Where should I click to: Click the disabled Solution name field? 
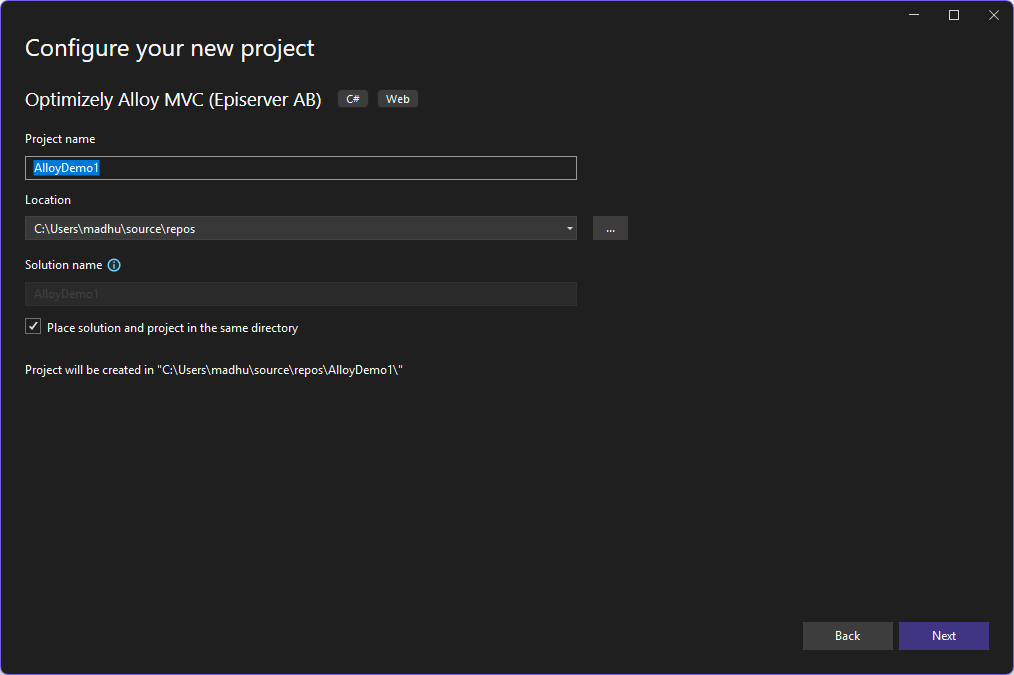coord(300,294)
